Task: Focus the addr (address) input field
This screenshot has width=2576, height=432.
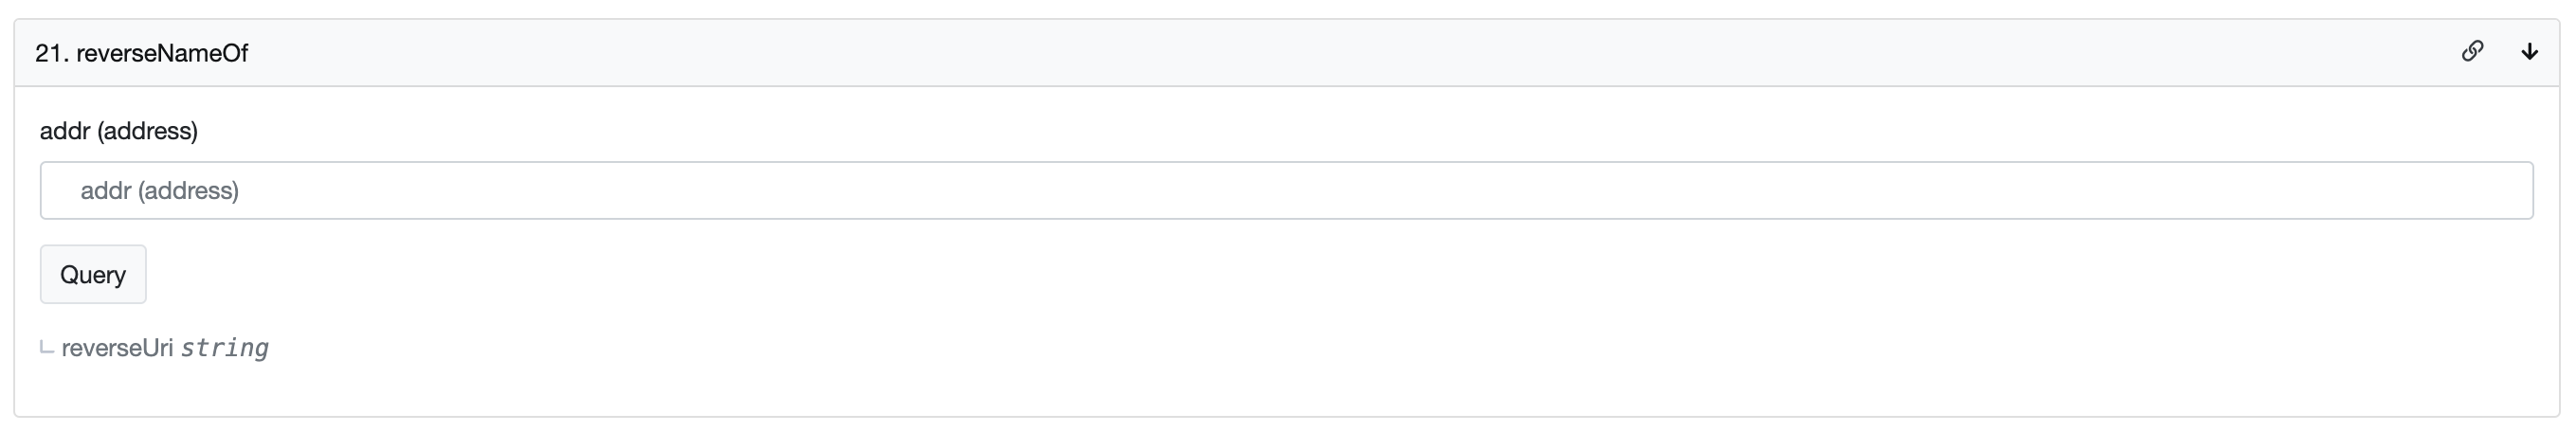Action: coord(1286,190)
